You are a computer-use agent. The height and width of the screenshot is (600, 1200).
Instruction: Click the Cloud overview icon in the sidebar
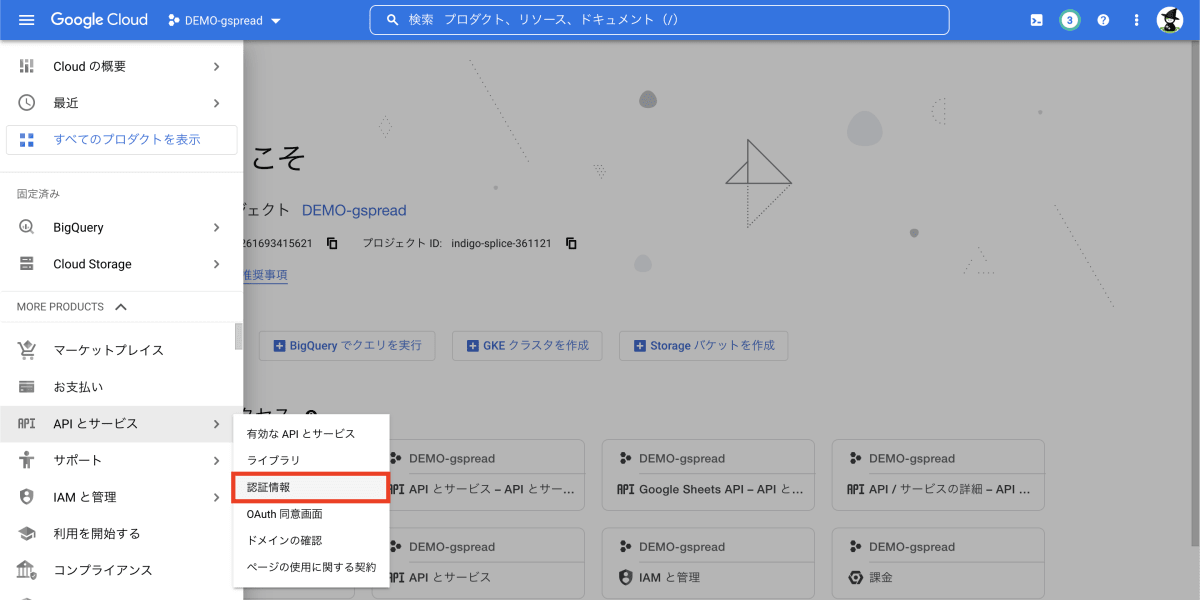(27, 66)
